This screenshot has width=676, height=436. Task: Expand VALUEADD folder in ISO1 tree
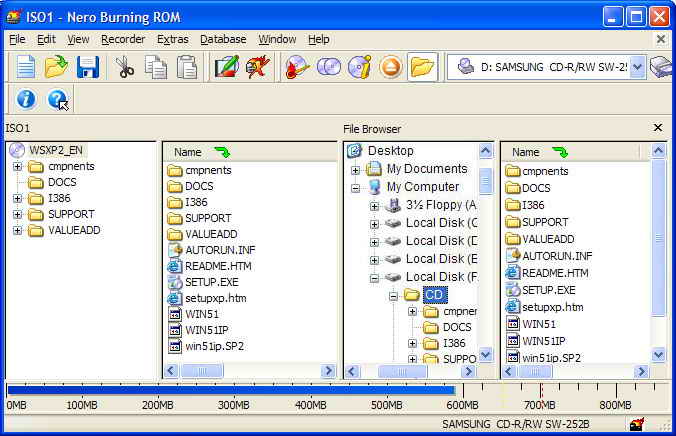point(17,230)
